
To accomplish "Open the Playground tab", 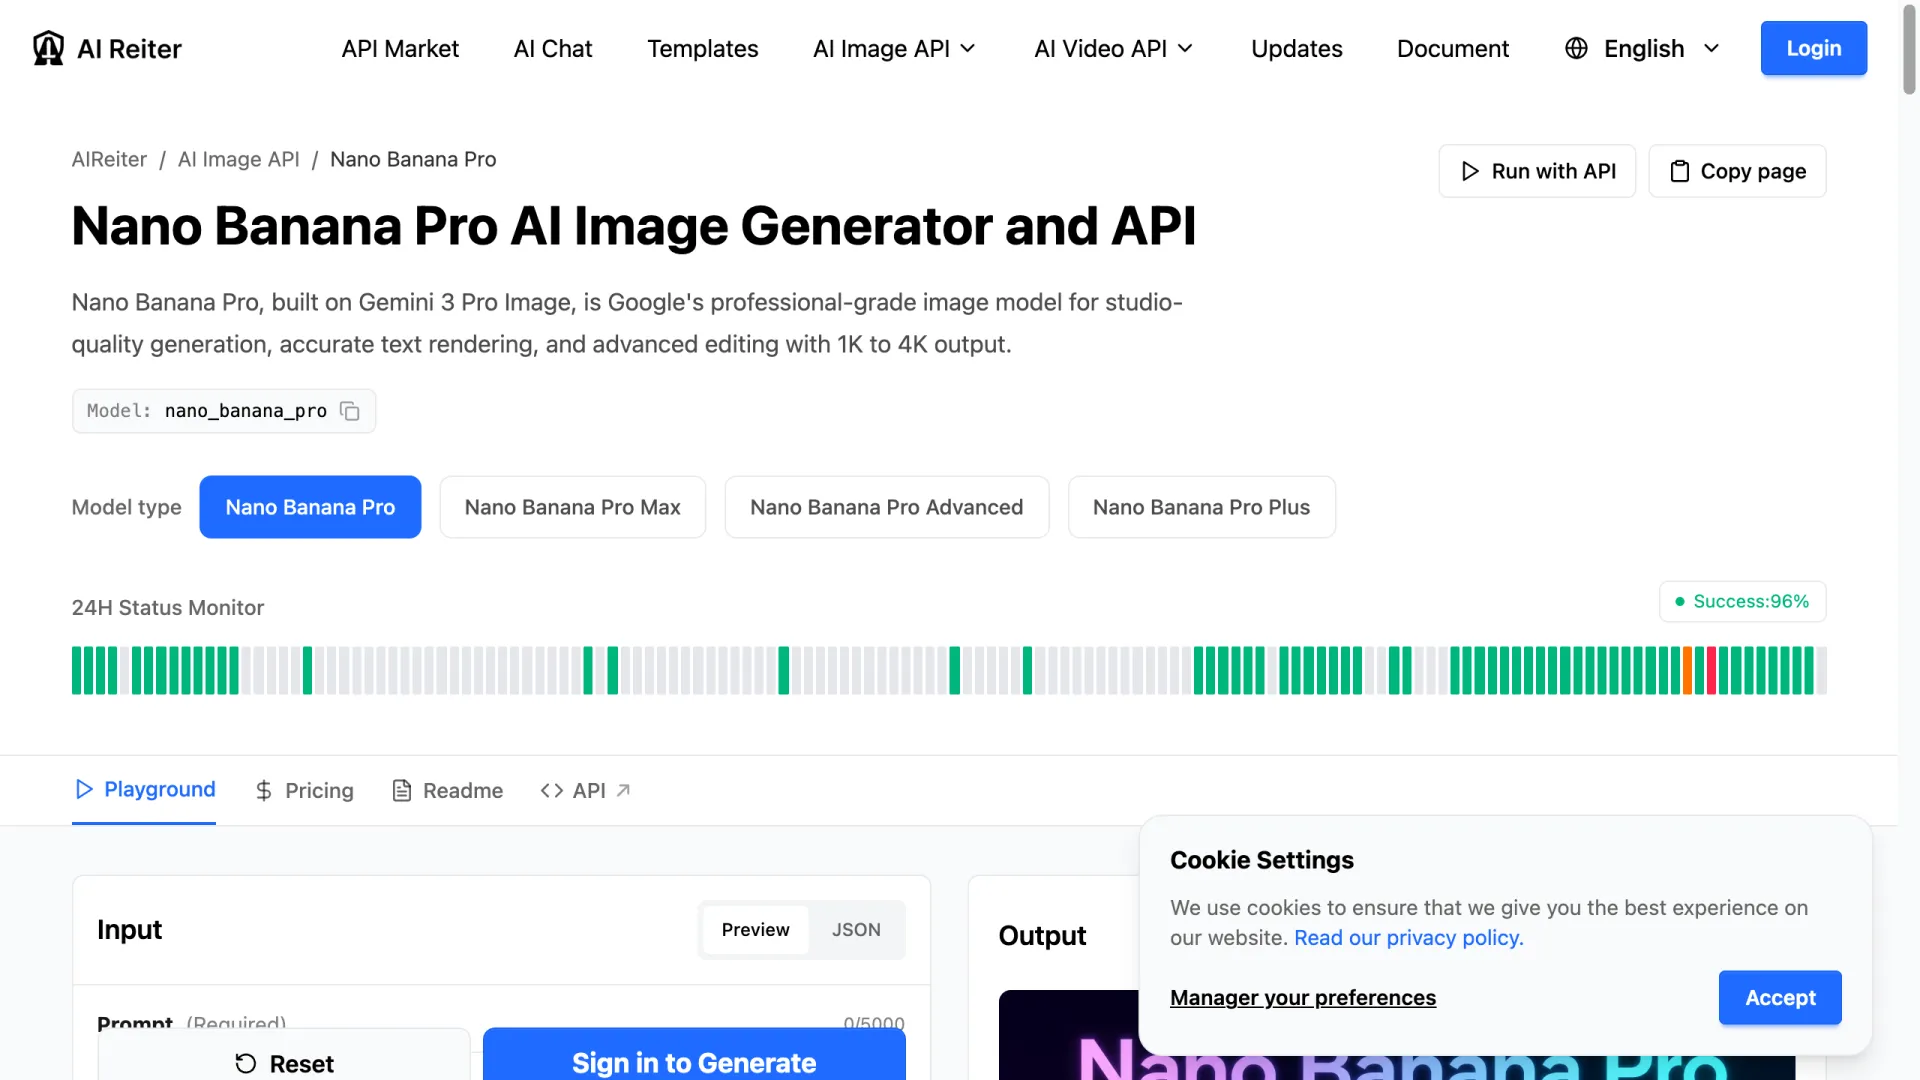I will click(x=144, y=789).
